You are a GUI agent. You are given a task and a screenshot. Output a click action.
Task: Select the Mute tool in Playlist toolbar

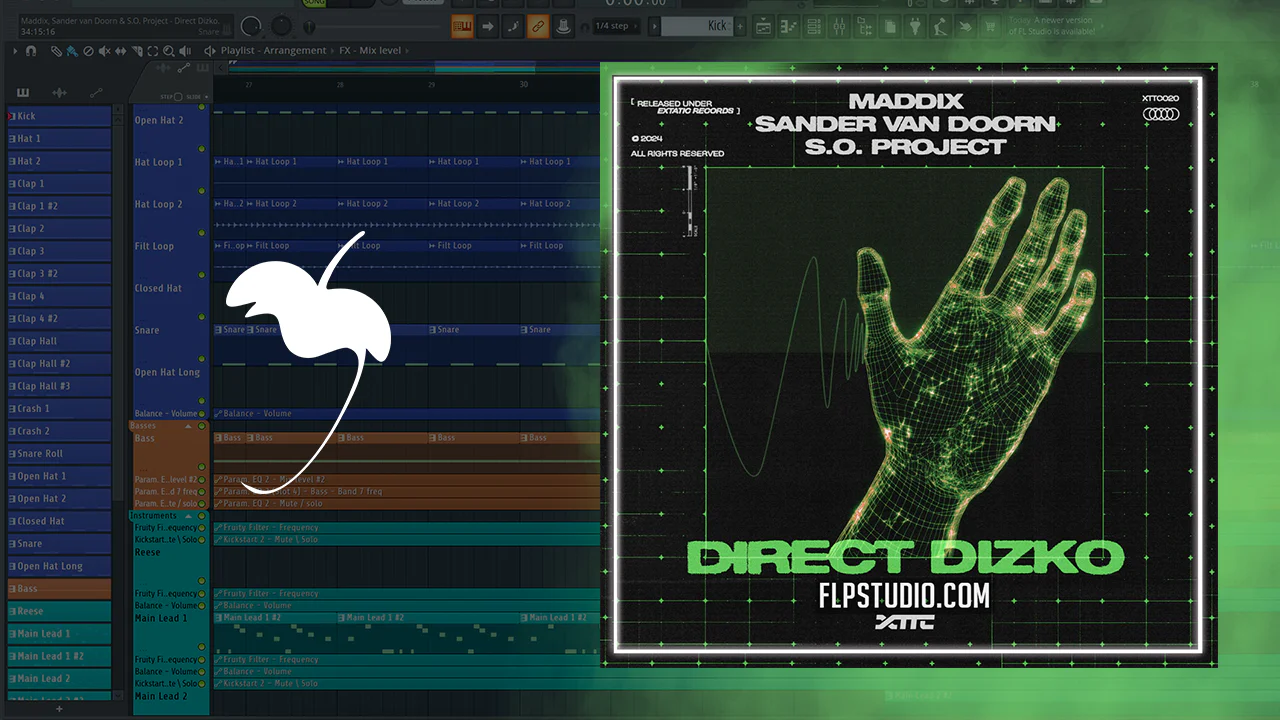coord(104,50)
